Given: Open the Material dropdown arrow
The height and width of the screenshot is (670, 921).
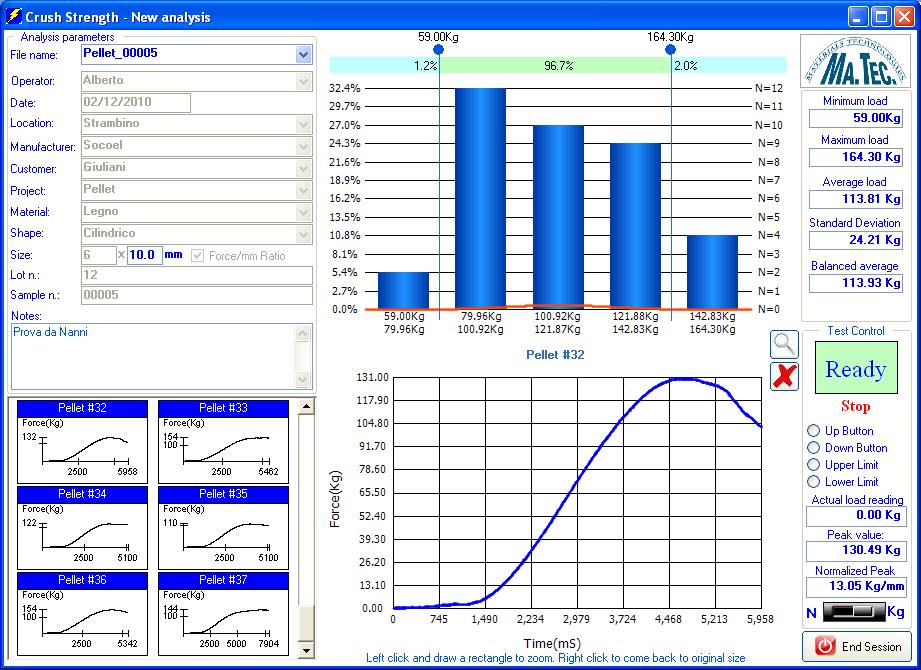Looking at the screenshot, I should point(304,212).
